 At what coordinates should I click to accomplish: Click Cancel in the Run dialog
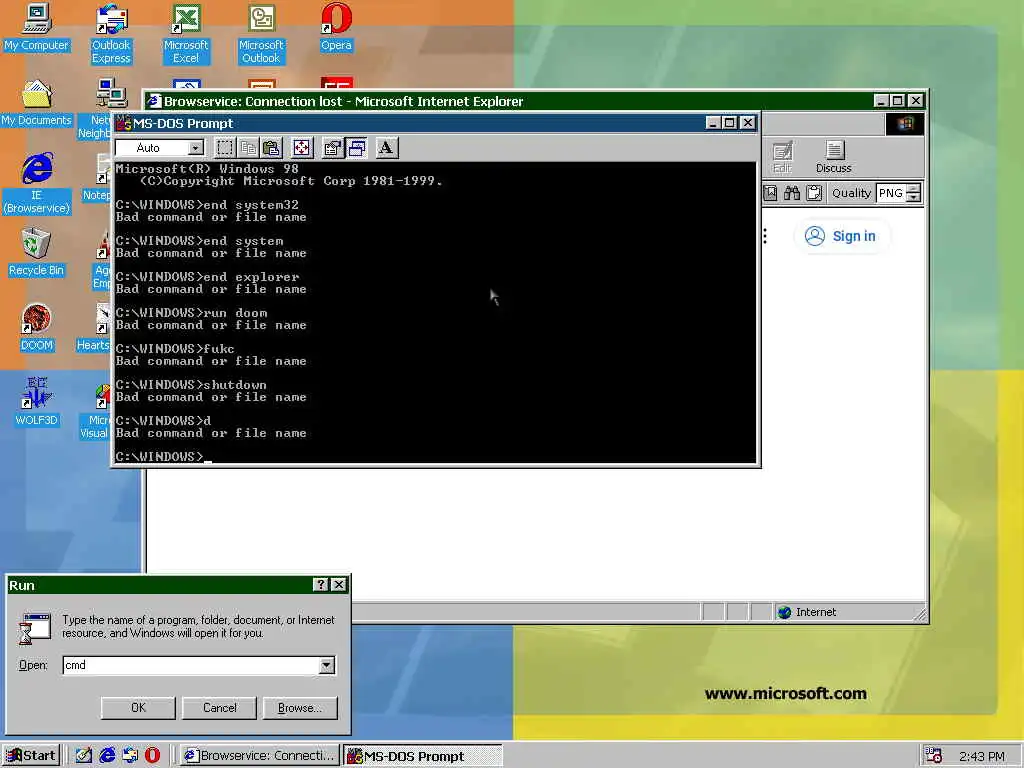point(219,708)
